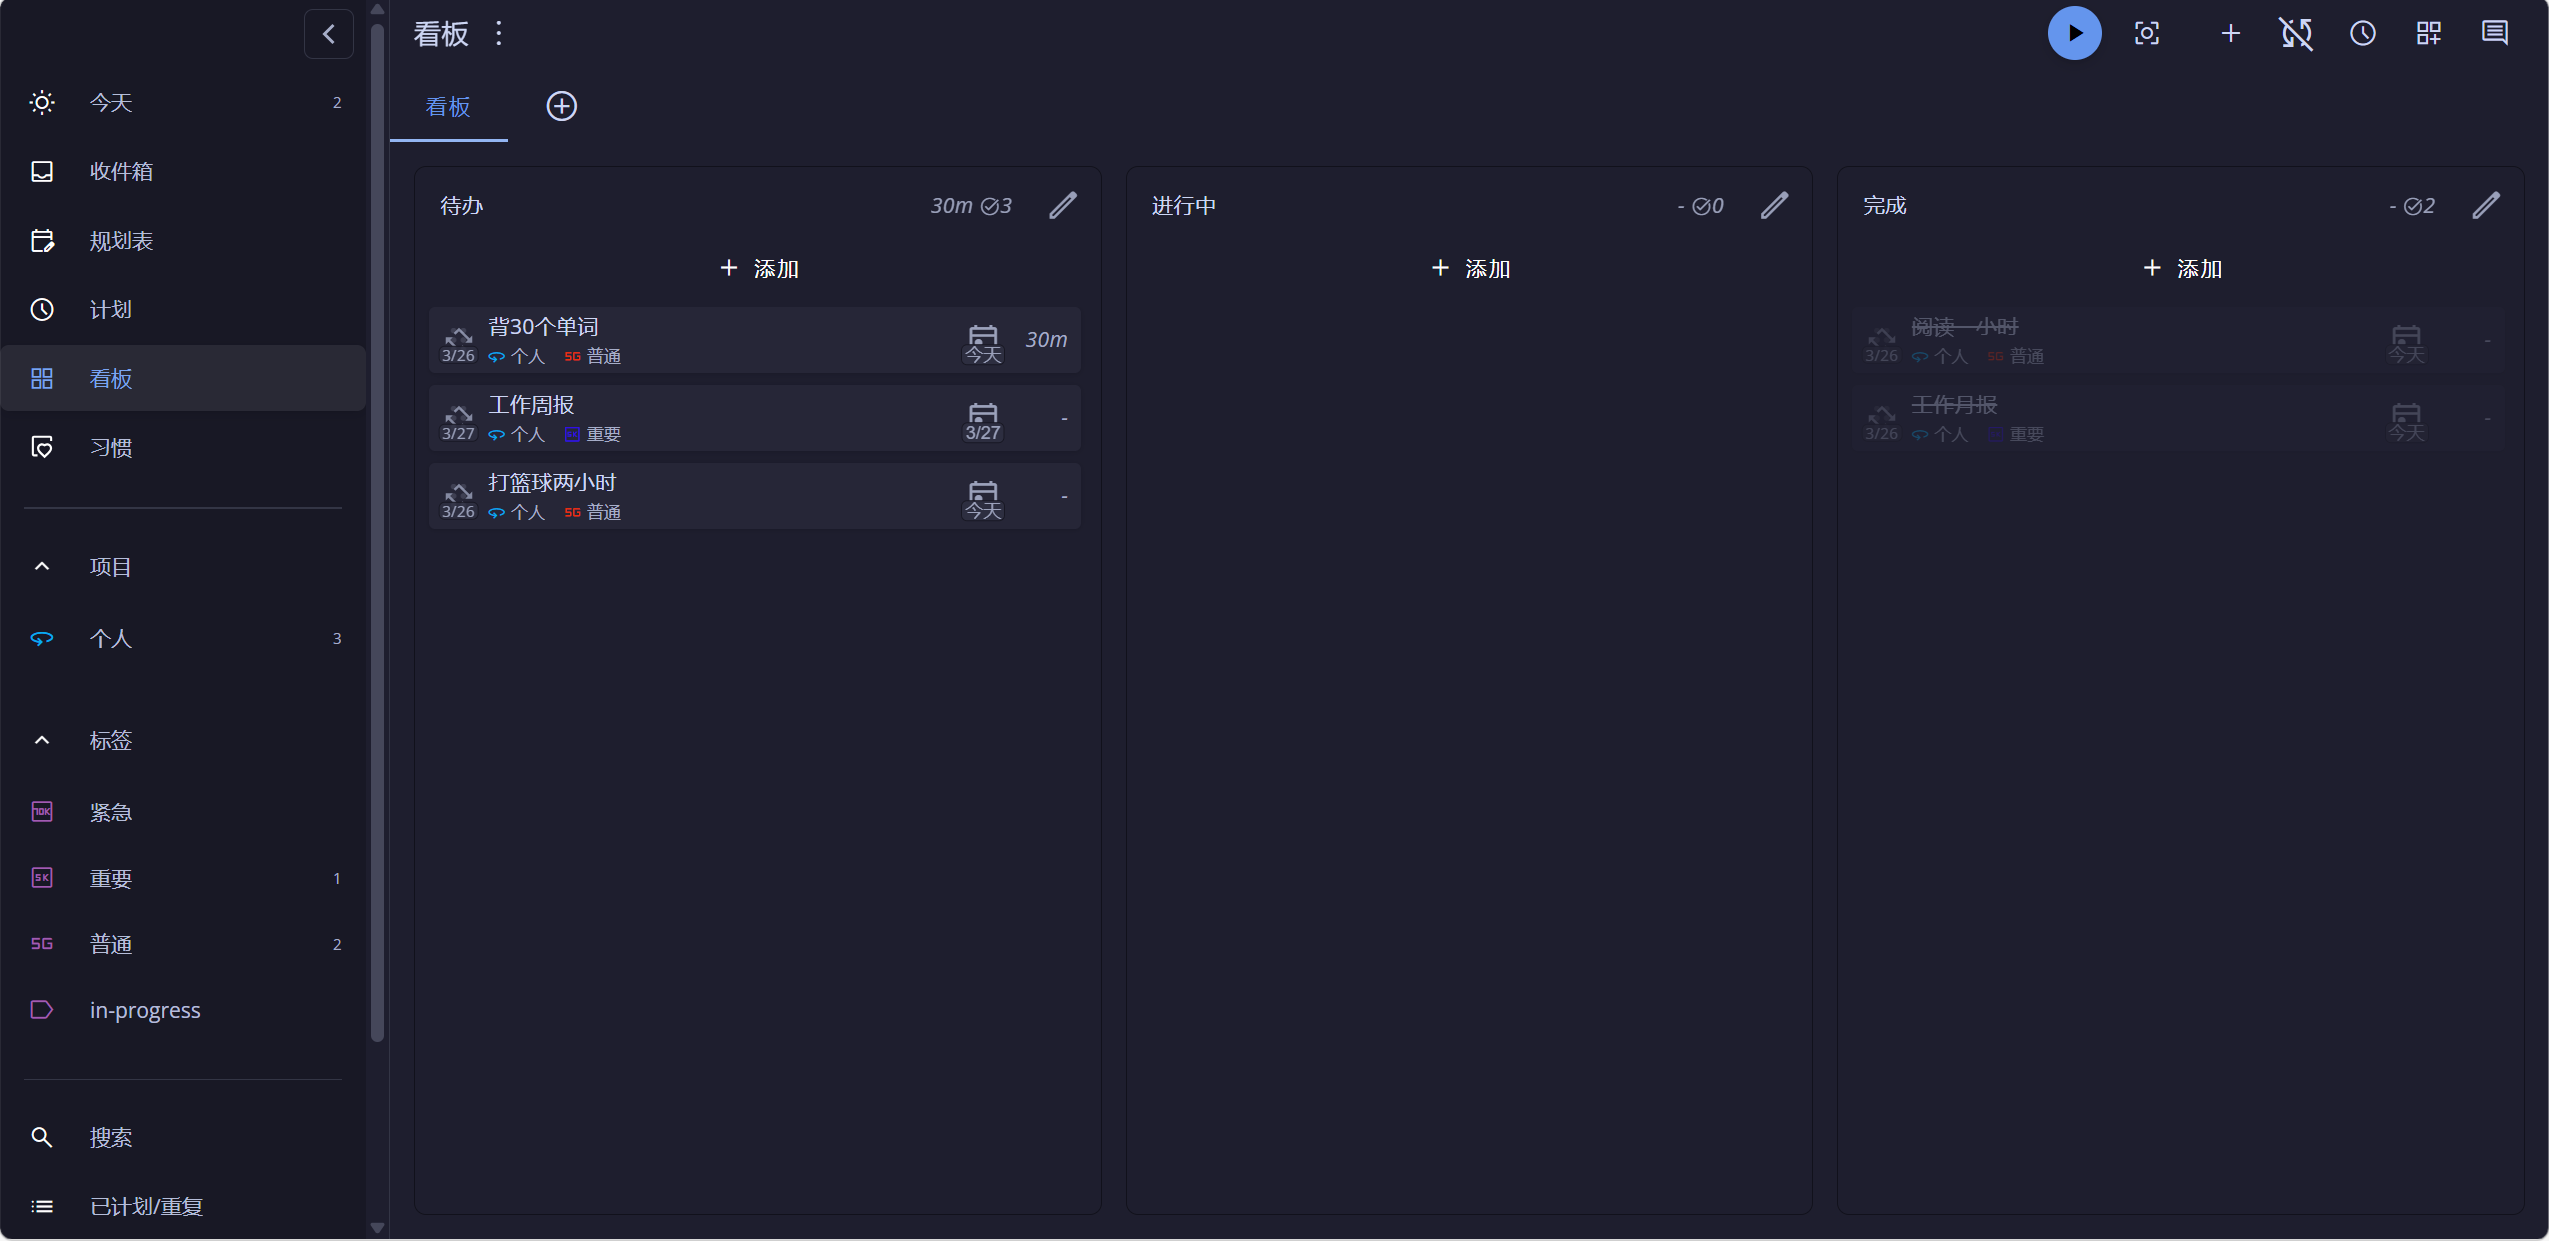
Task: Open the issue panel grid-plus icon
Action: click(x=2428, y=33)
